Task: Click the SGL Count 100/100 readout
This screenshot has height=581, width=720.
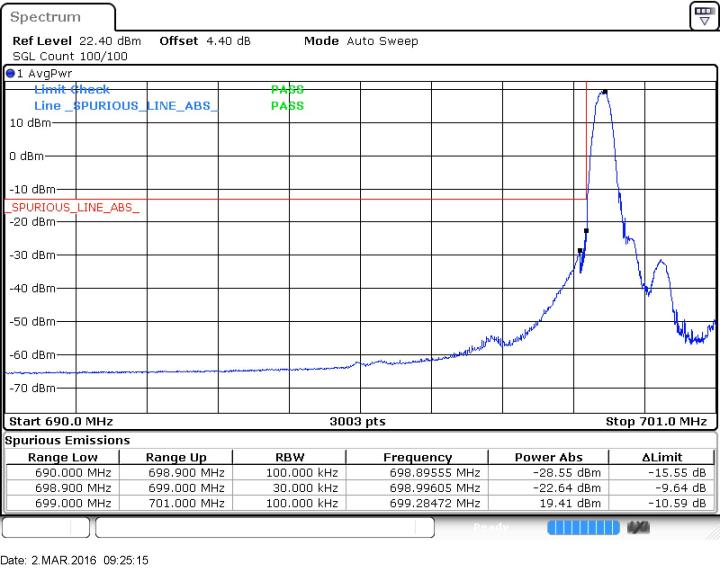Action: [x=70, y=56]
